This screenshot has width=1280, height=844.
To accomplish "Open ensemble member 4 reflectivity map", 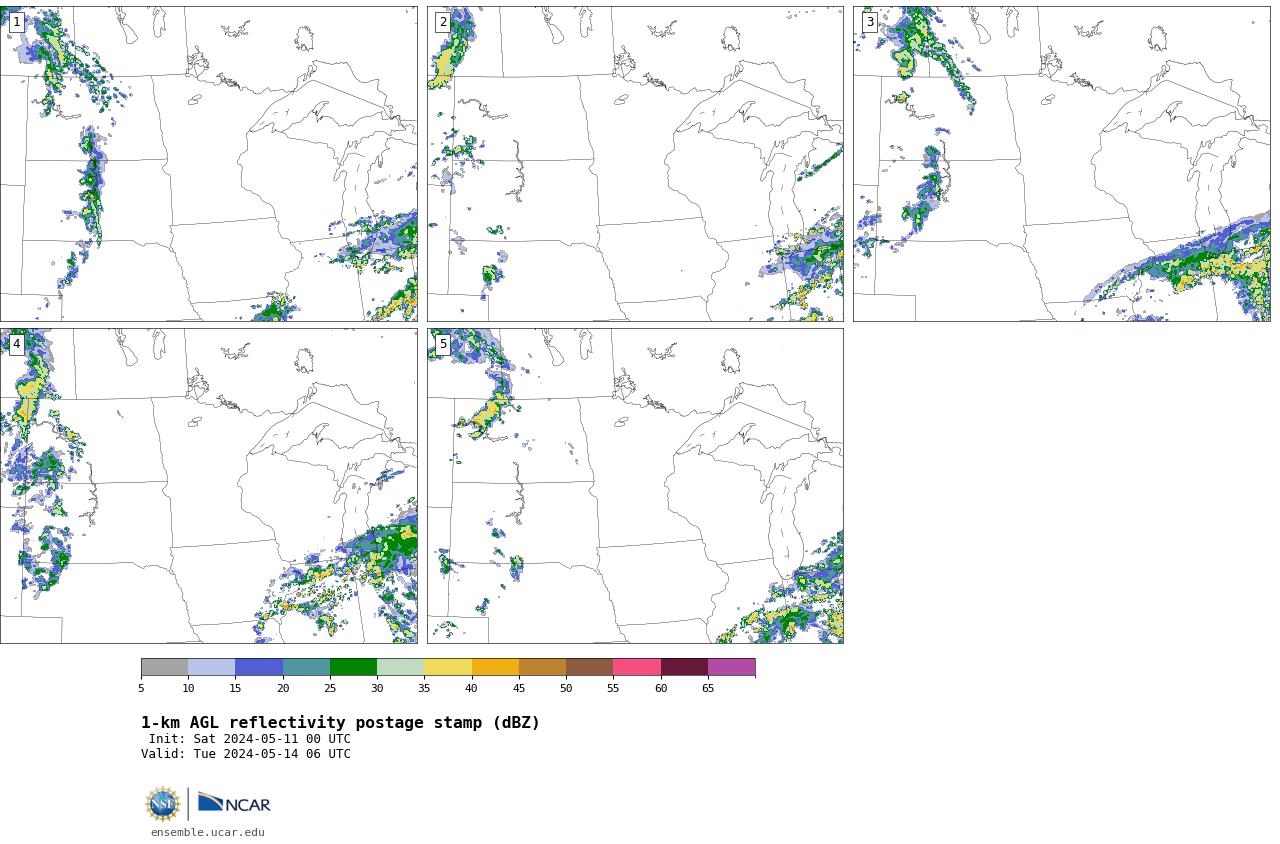I will tap(209, 486).
